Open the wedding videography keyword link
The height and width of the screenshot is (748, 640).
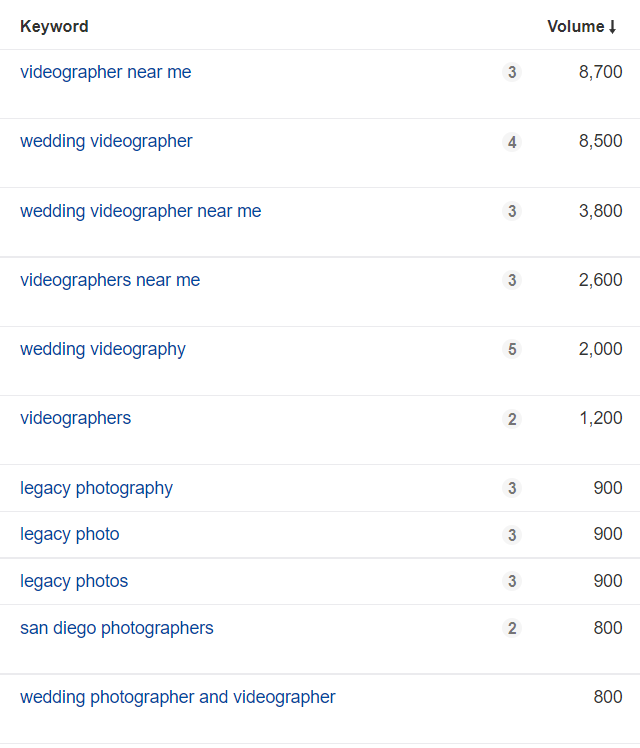[103, 349]
